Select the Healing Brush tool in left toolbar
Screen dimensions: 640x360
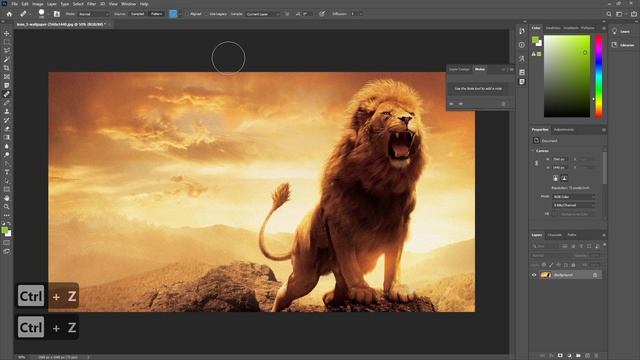(7, 94)
